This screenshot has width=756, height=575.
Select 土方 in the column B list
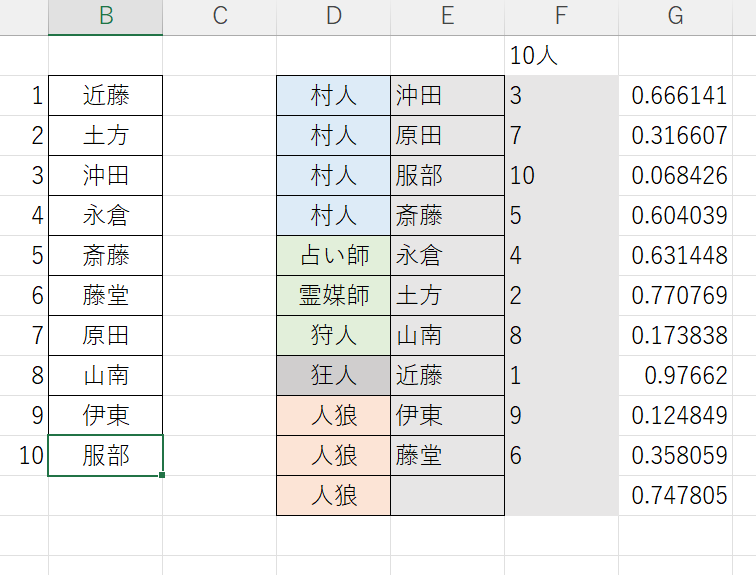point(105,136)
